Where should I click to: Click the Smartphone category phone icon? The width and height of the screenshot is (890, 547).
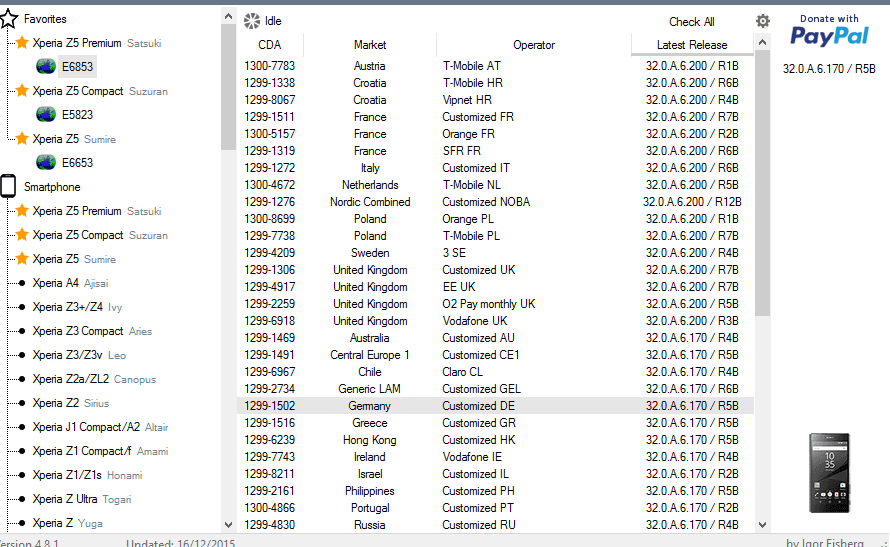[8, 186]
